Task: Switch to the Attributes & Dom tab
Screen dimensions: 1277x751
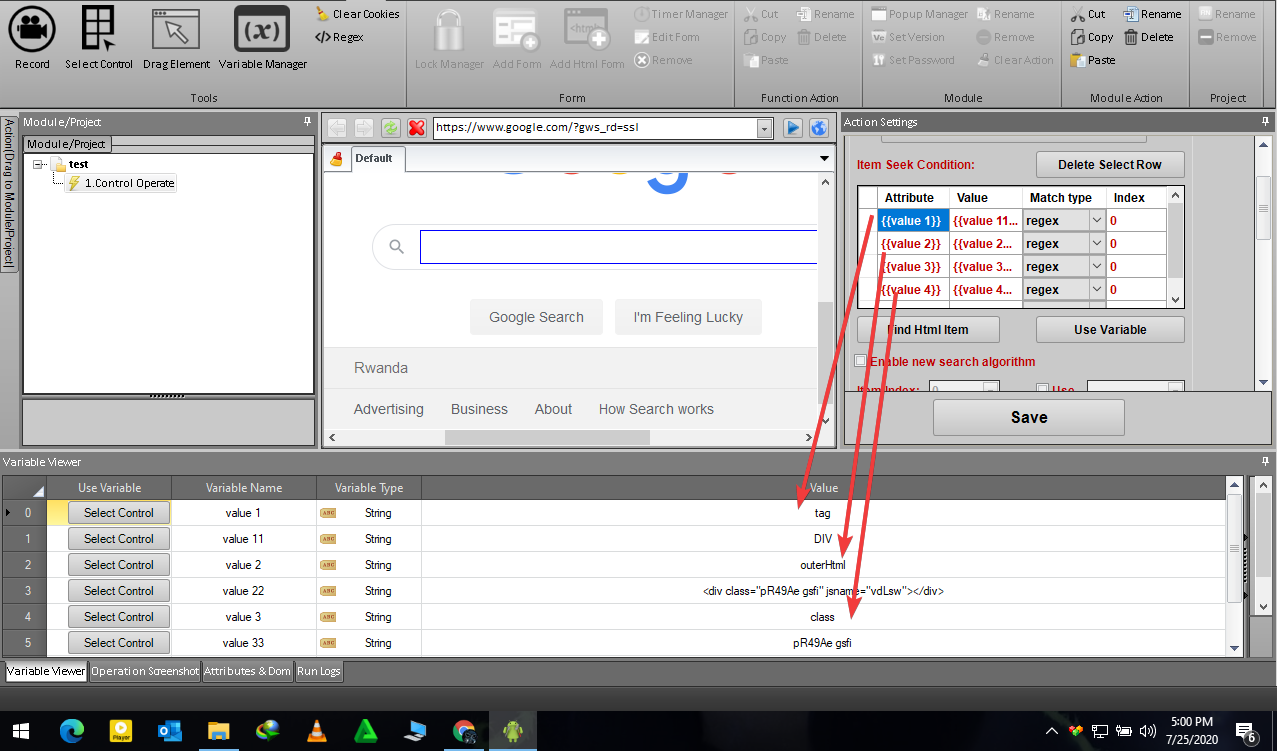Action: coord(247,671)
